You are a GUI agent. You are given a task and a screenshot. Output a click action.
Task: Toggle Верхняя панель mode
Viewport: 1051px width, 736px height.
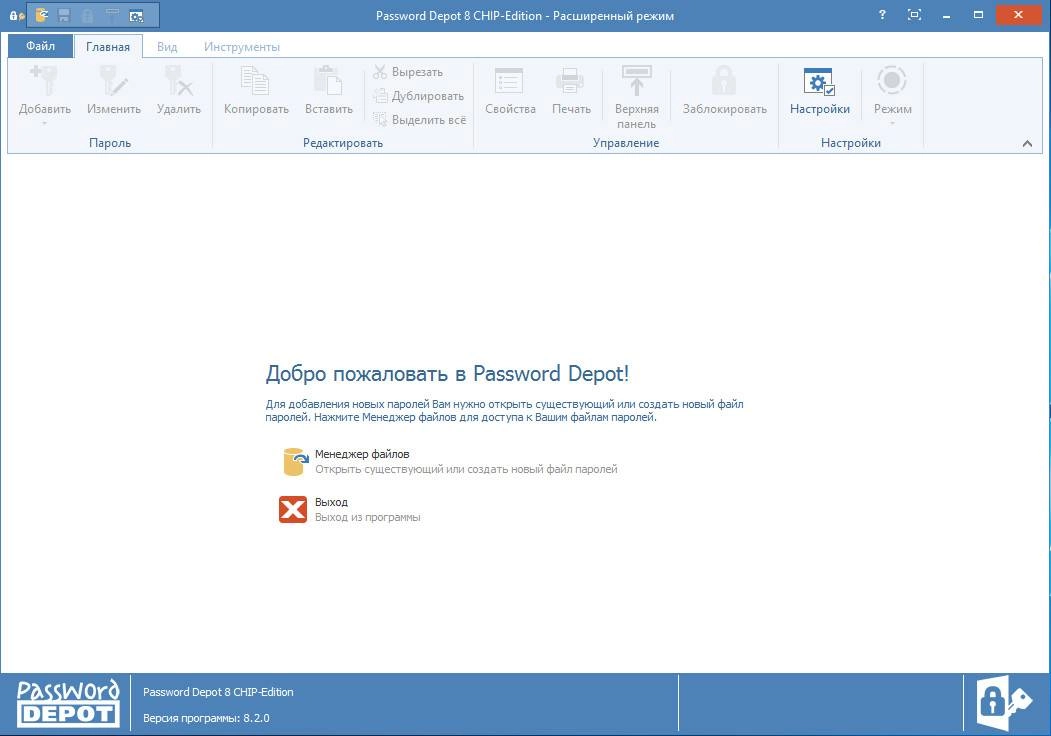click(x=636, y=97)
